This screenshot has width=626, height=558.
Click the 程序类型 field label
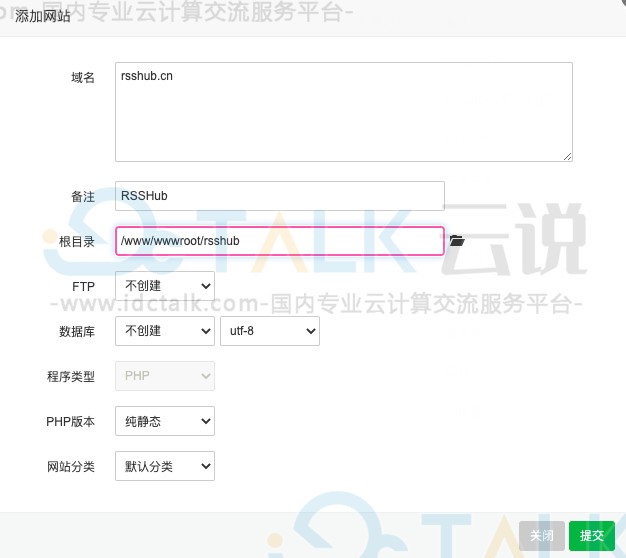point(71,376)
